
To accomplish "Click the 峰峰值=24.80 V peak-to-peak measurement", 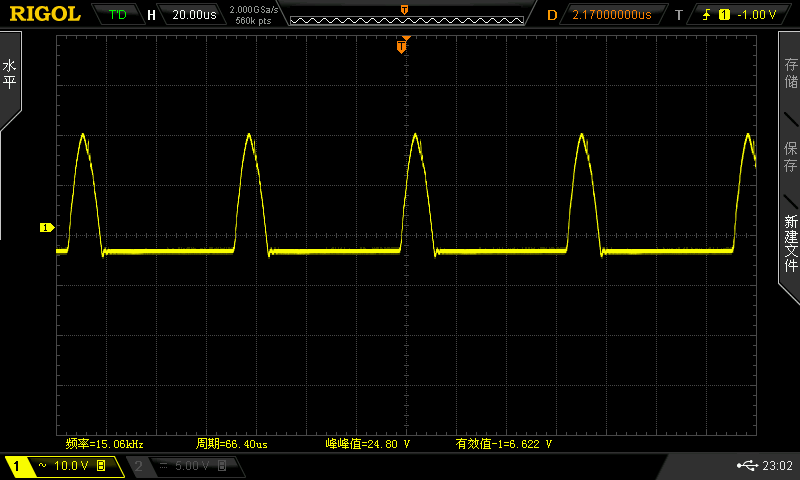I will pos(368,444).
